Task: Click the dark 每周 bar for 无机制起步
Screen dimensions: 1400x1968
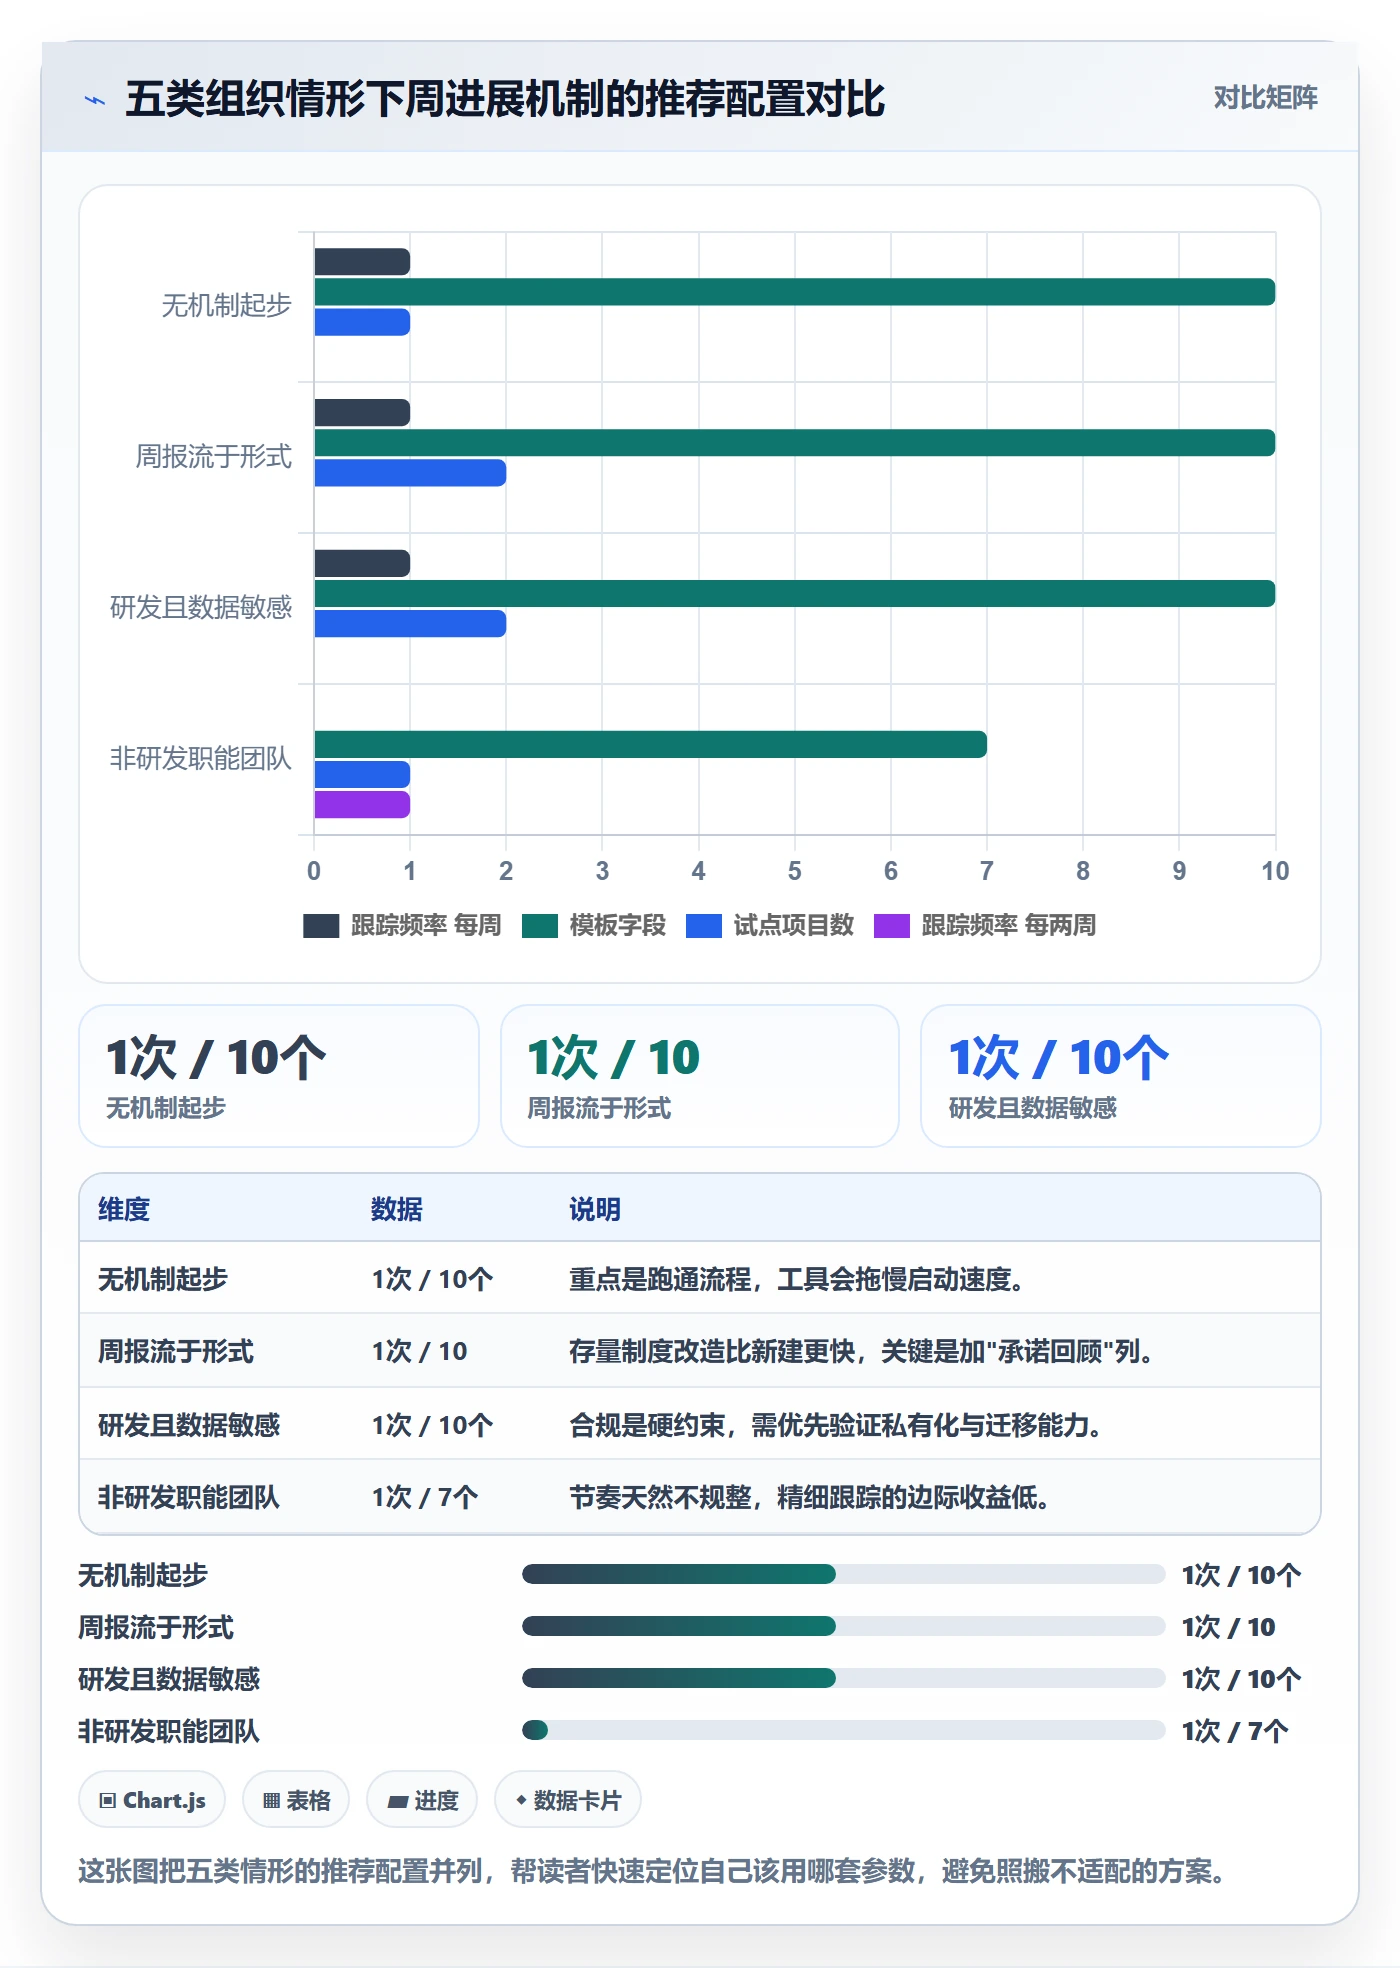Action: tap(362, 262)
